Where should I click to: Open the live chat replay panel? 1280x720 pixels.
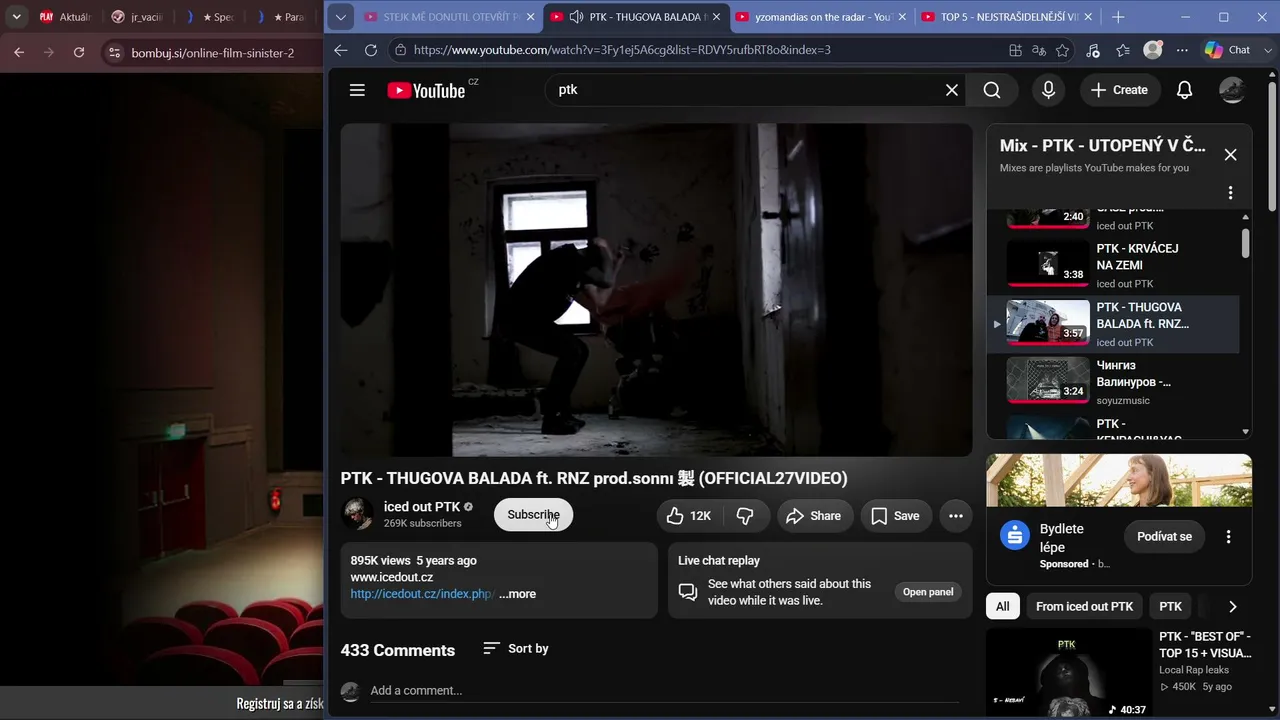[x=928, y=592]
